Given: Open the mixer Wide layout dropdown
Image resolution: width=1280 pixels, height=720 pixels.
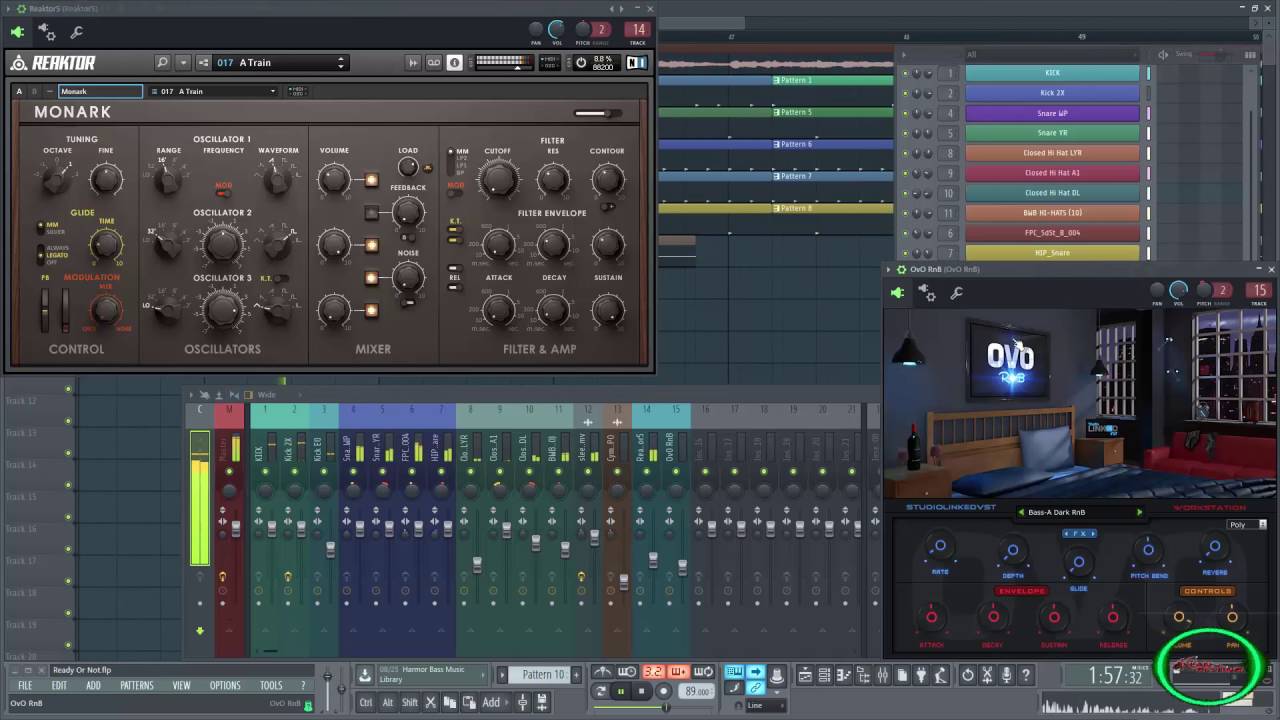Looking at the screenshot, I should pyautogui.click(x=272, y=395).
